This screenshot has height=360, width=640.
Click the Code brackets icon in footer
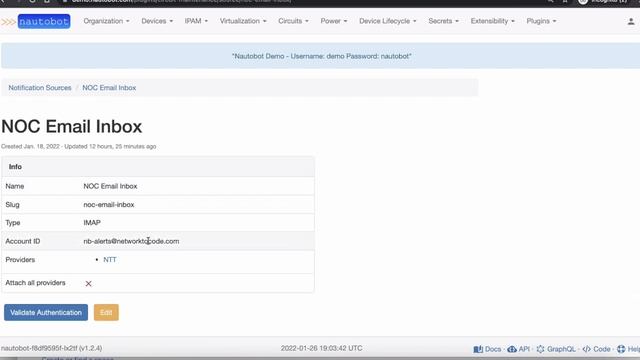click(587, 349)
